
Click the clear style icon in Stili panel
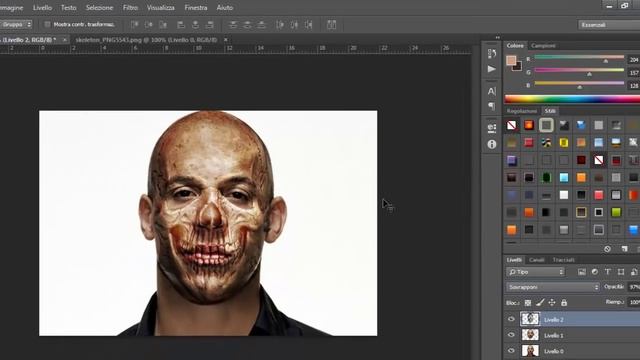point(607,249)
